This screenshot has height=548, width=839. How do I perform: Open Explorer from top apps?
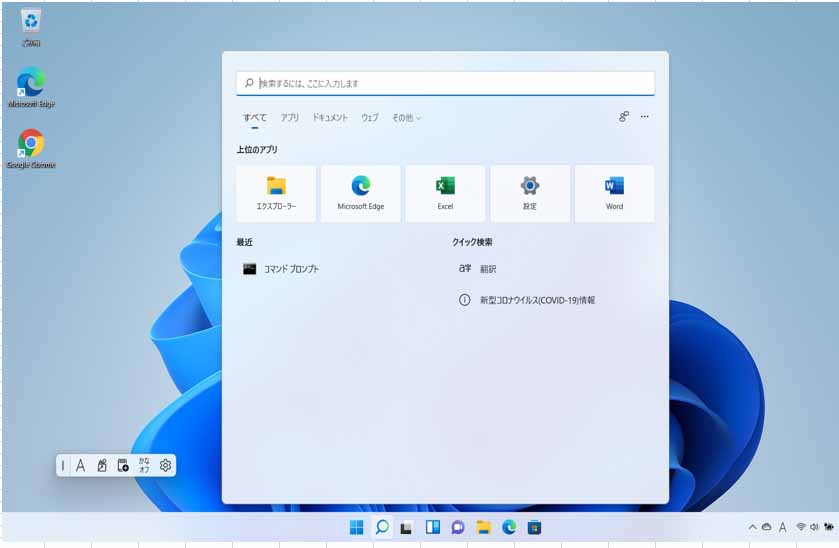(276, 193)
